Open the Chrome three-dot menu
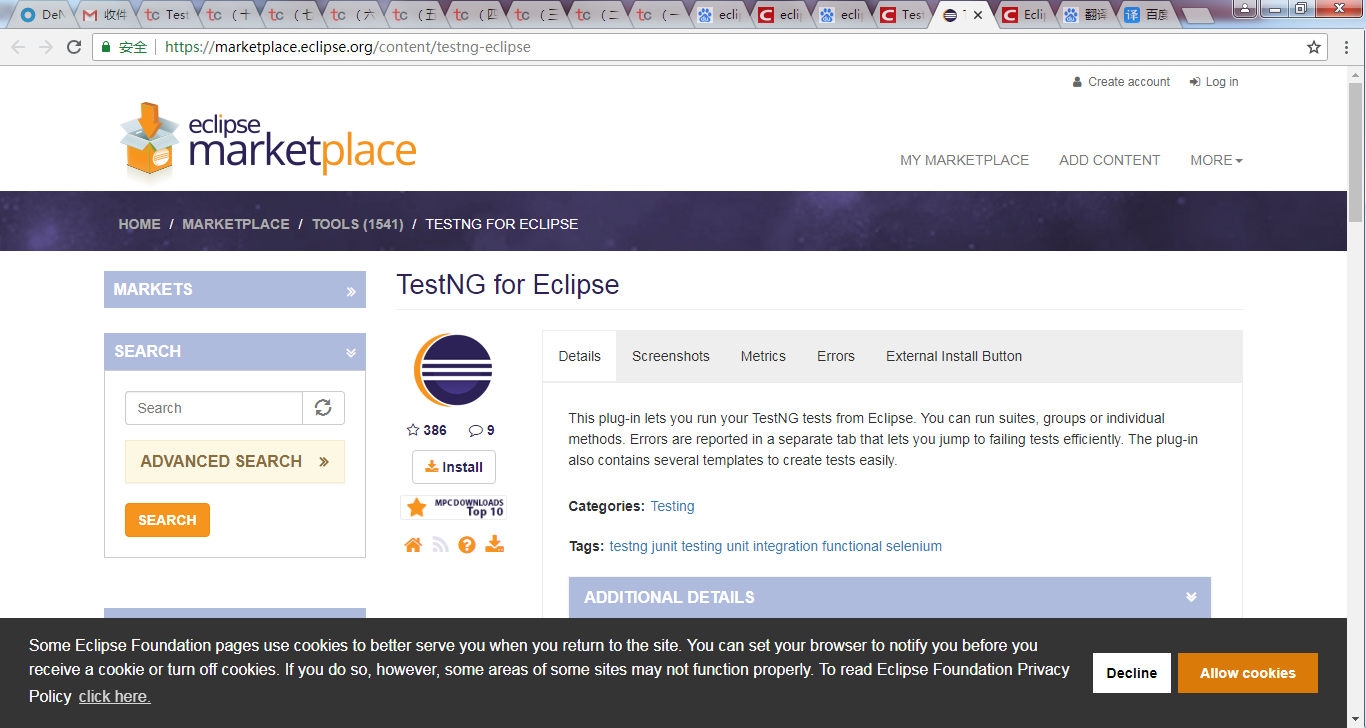The width and height of the screenshot is (1366, 728). tap(1346, 47)
